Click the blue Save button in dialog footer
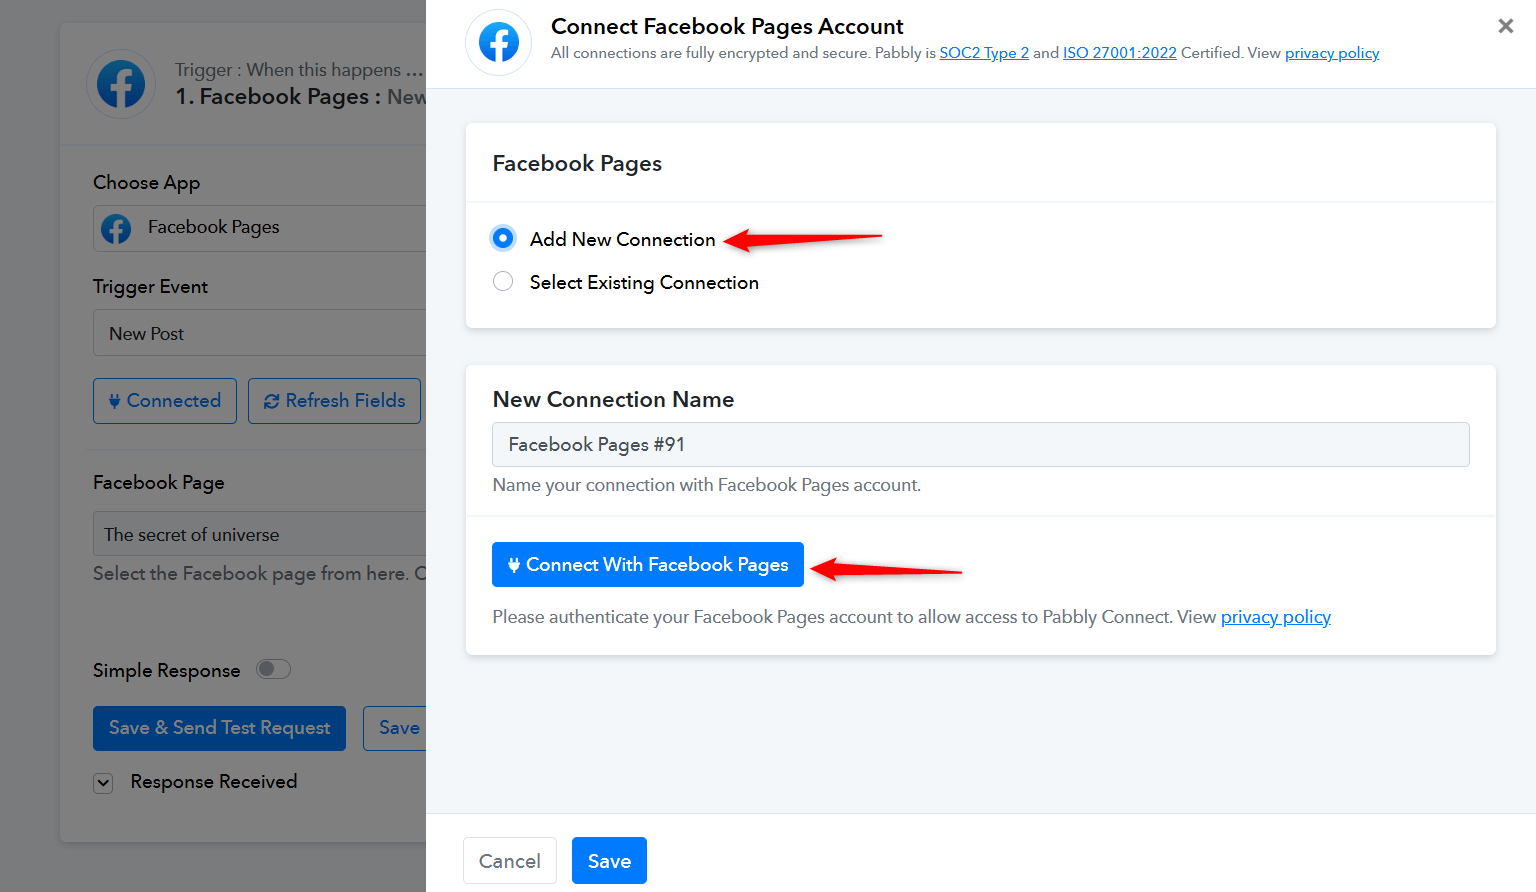The image size is (1536, 892). pyautogui.click(x=609, y=861)
